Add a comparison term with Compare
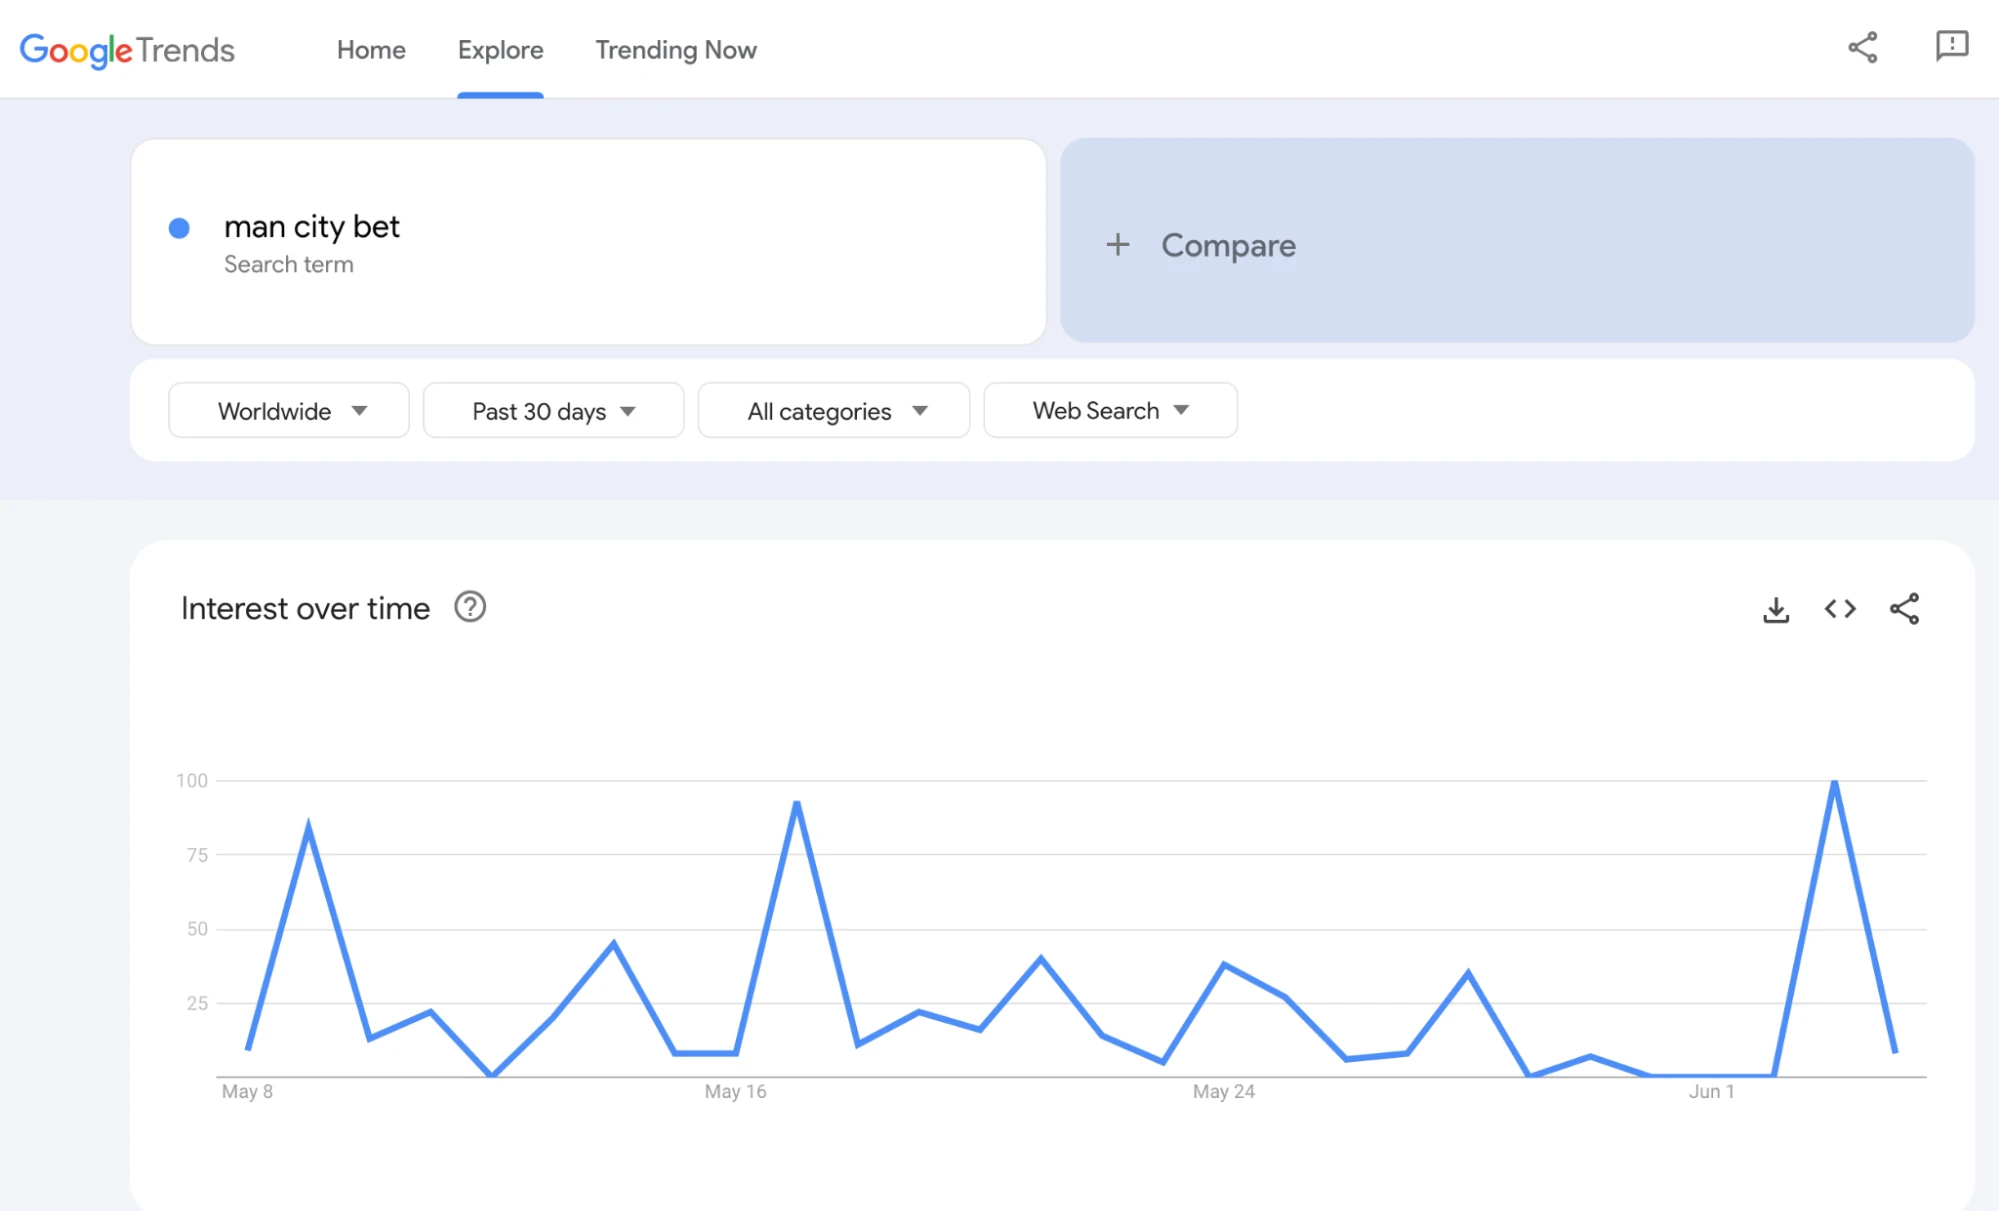 [1517, 241]
